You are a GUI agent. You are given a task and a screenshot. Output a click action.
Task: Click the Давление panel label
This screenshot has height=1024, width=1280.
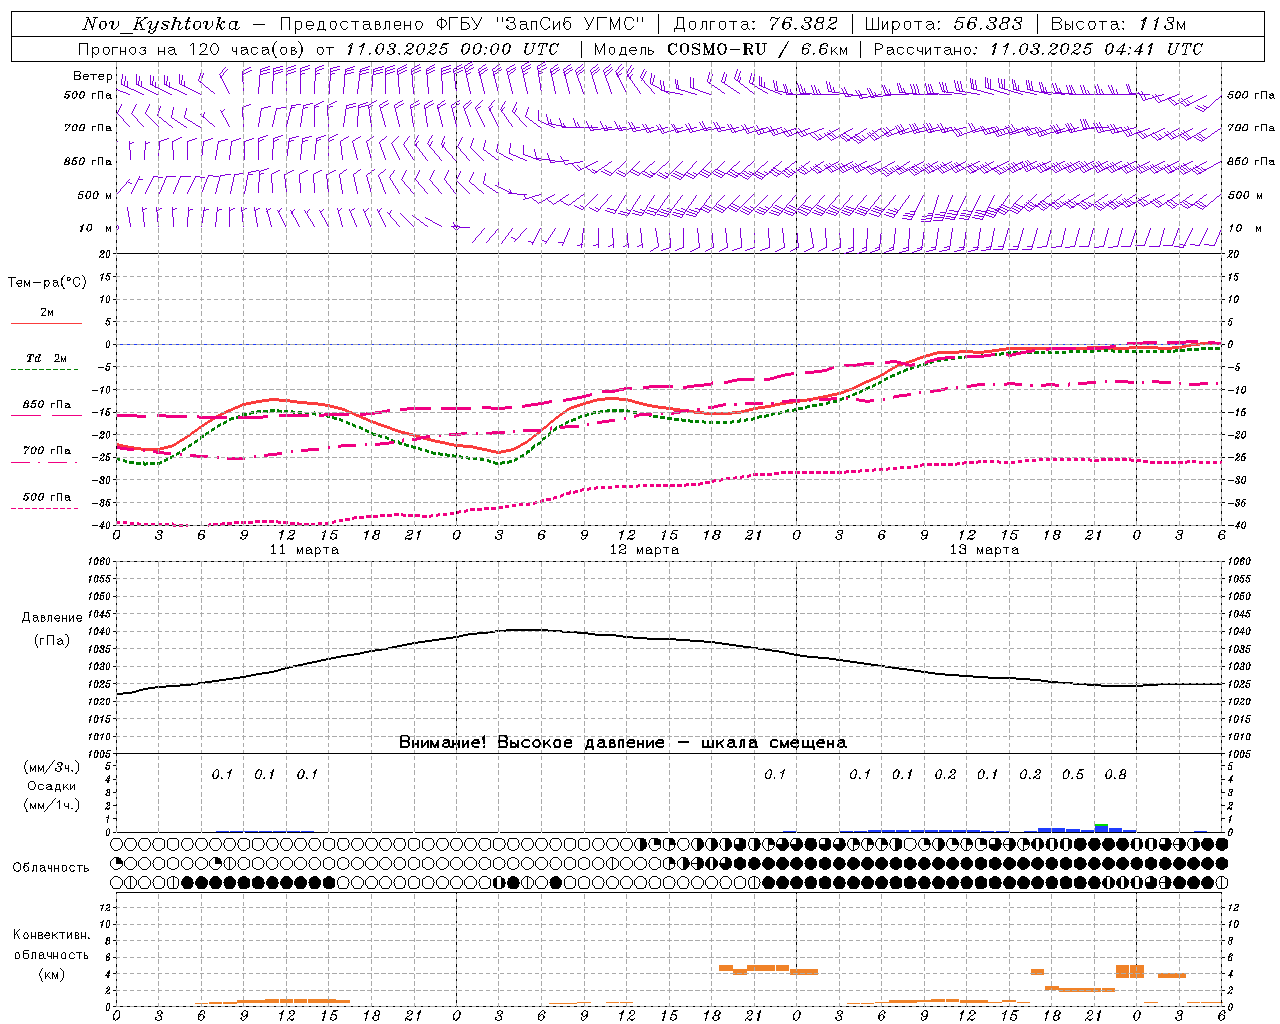pos(52,618)
